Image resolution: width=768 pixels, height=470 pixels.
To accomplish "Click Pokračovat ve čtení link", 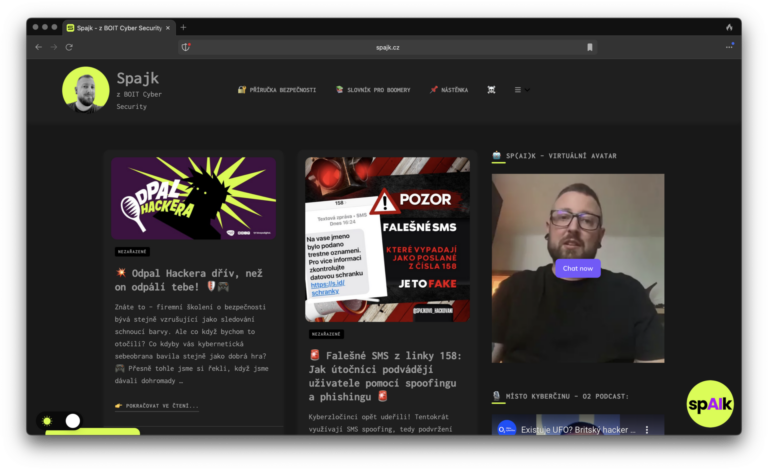I will click(x=157, y=406).
